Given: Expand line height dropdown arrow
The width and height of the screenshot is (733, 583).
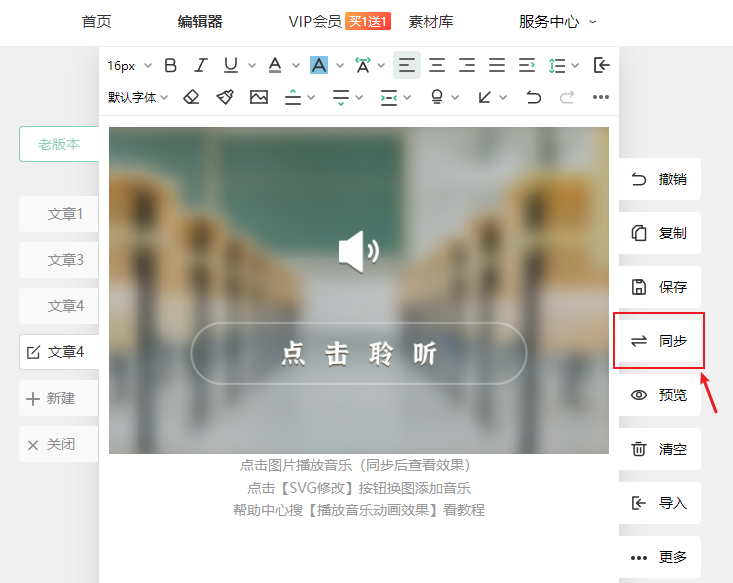Looking at the screenshot, I should tap(575, 65).
